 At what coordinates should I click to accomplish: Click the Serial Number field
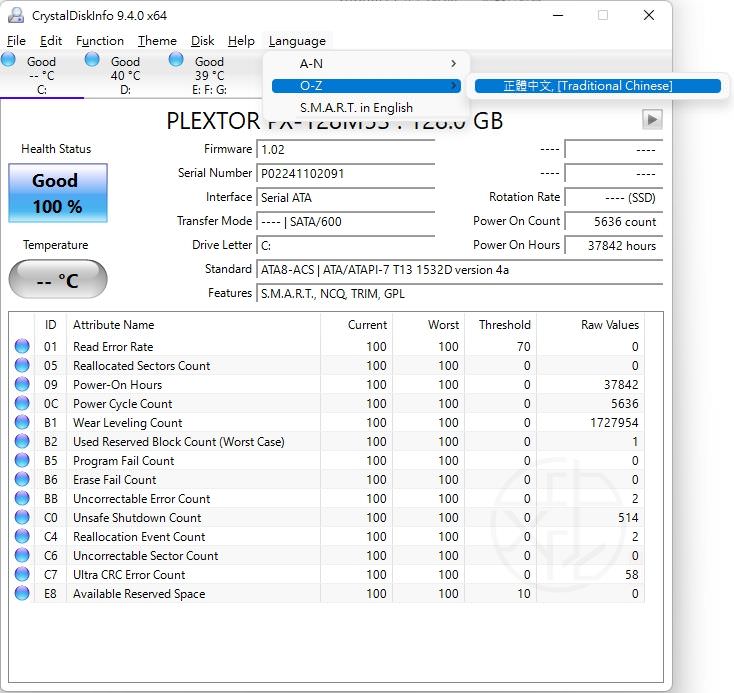[x=345, y=173]
